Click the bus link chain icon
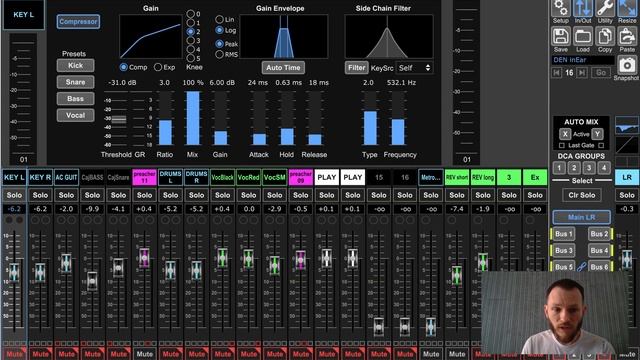Image resolution: width=640 pixels, height=360 pixels. (x=582, y=267)
